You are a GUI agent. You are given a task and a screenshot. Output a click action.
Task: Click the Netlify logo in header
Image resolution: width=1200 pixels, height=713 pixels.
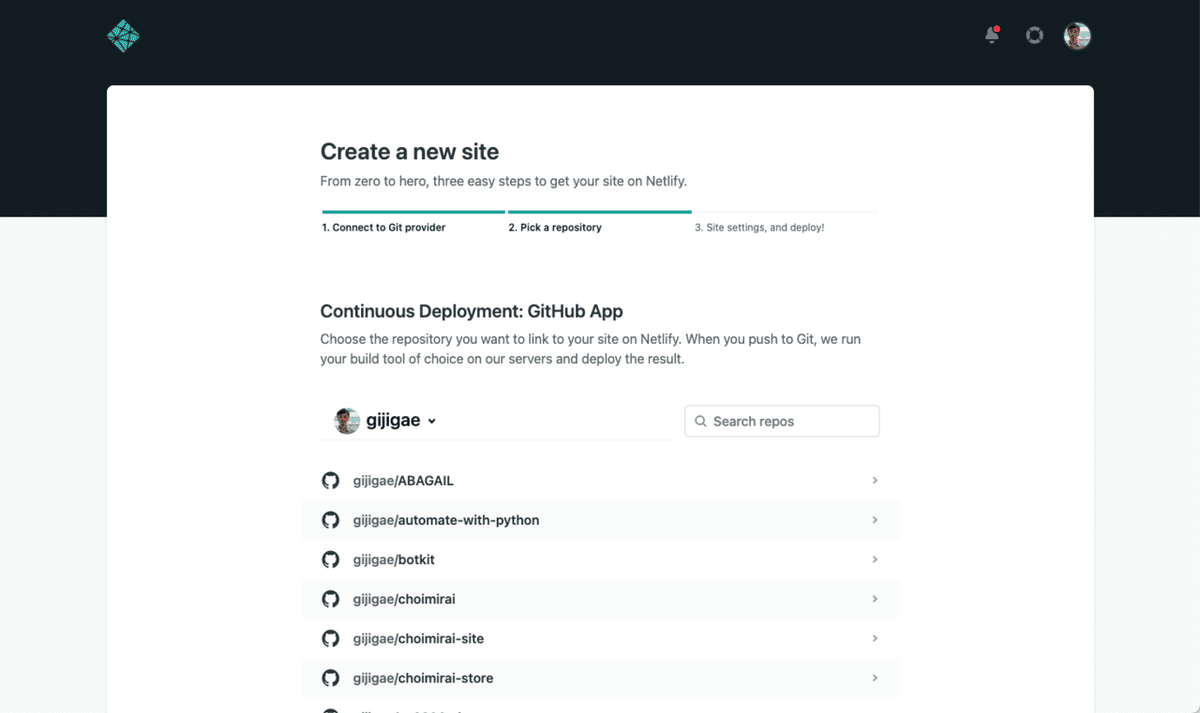(123, 36)
